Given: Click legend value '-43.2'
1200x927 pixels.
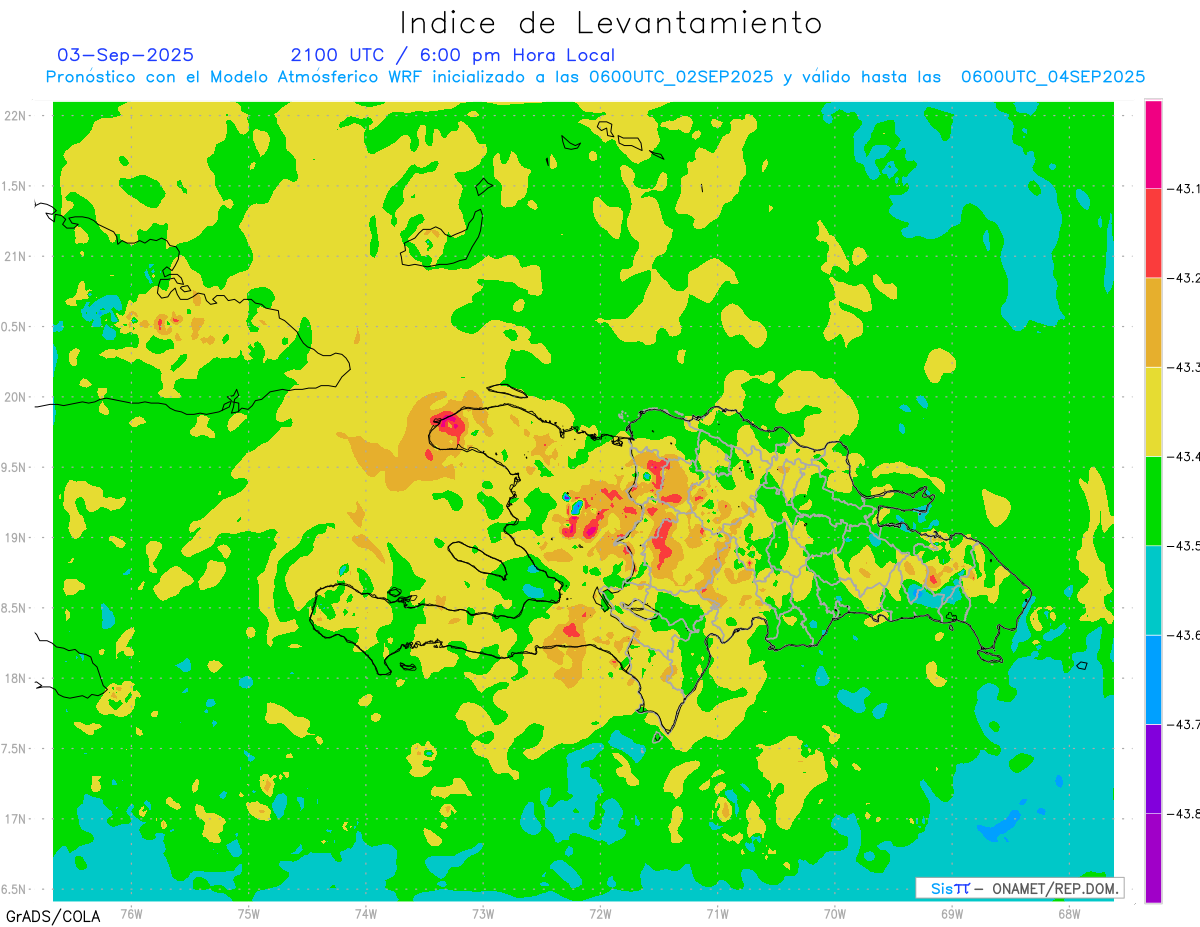Looking at the screenshot, I should tap(1184, 278).
